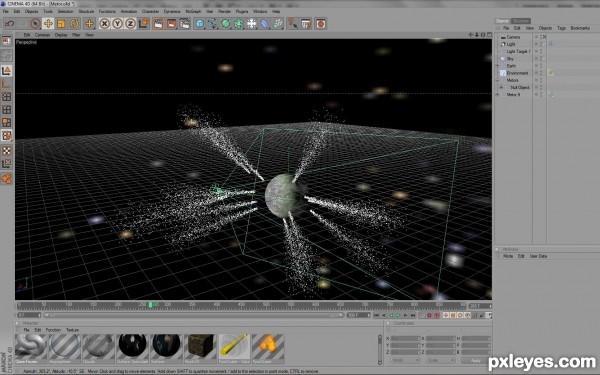This screenshot has height=375, width=600.
Task: Select the orange PyroCluster material thumbnail
Action: point(268,348)
